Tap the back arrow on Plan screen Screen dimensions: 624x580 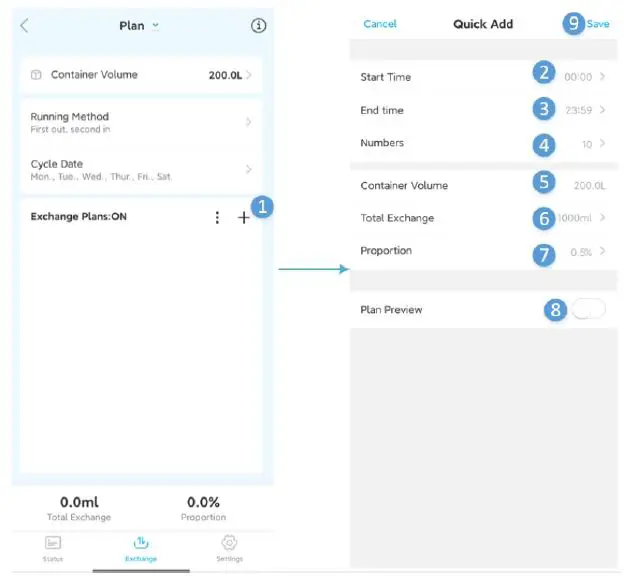[x=24, y=26]
